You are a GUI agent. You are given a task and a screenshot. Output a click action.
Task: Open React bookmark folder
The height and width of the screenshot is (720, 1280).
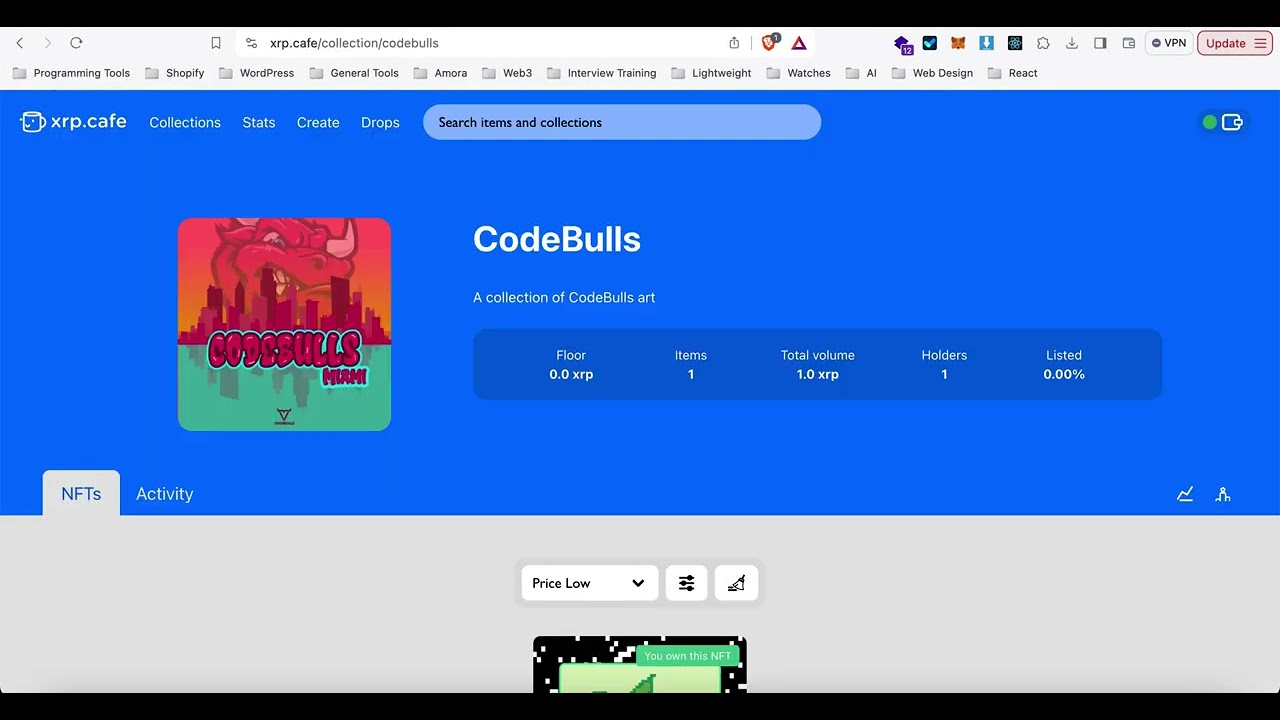point(1013,73)
